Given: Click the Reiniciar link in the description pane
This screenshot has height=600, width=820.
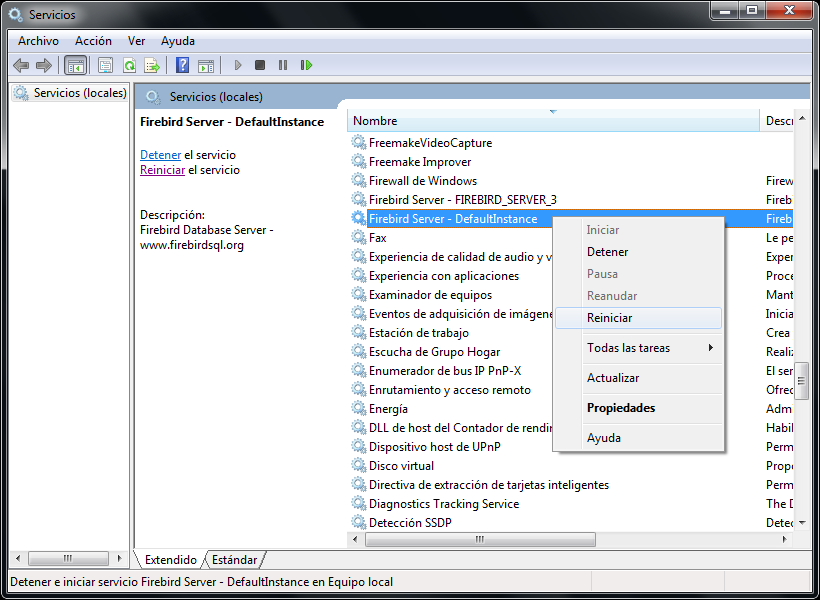Looking at the screenshot, I should [x=162, y=170].
